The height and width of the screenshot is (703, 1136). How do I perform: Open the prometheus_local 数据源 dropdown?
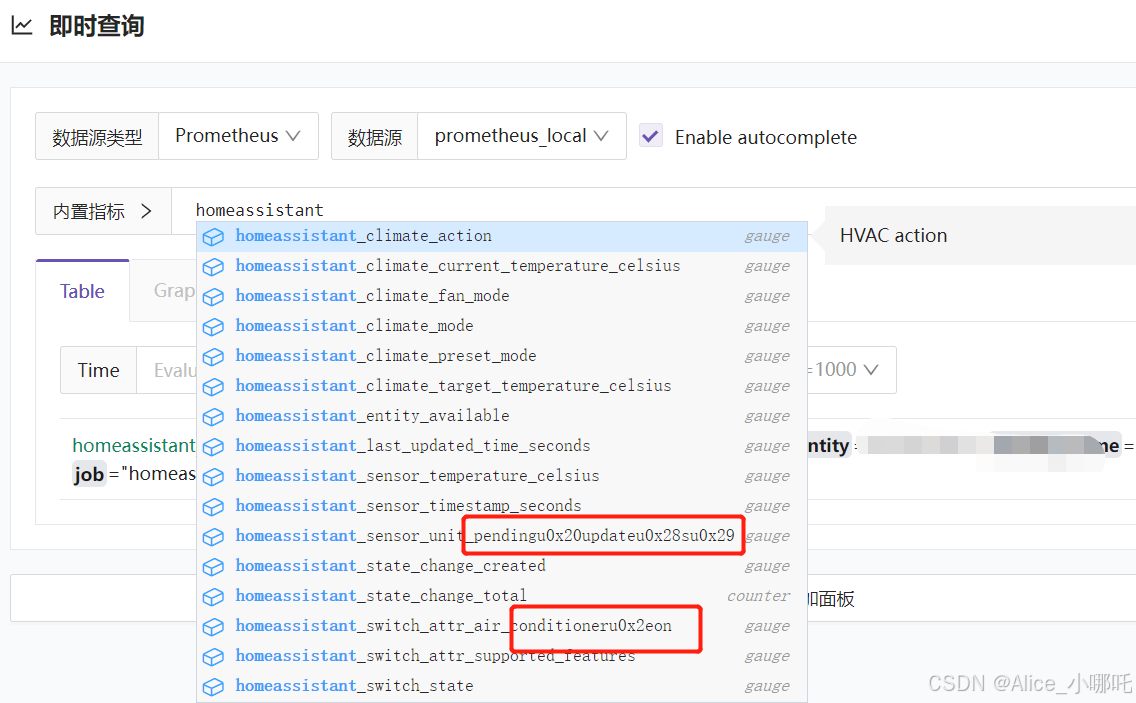[x=522, y=136]
